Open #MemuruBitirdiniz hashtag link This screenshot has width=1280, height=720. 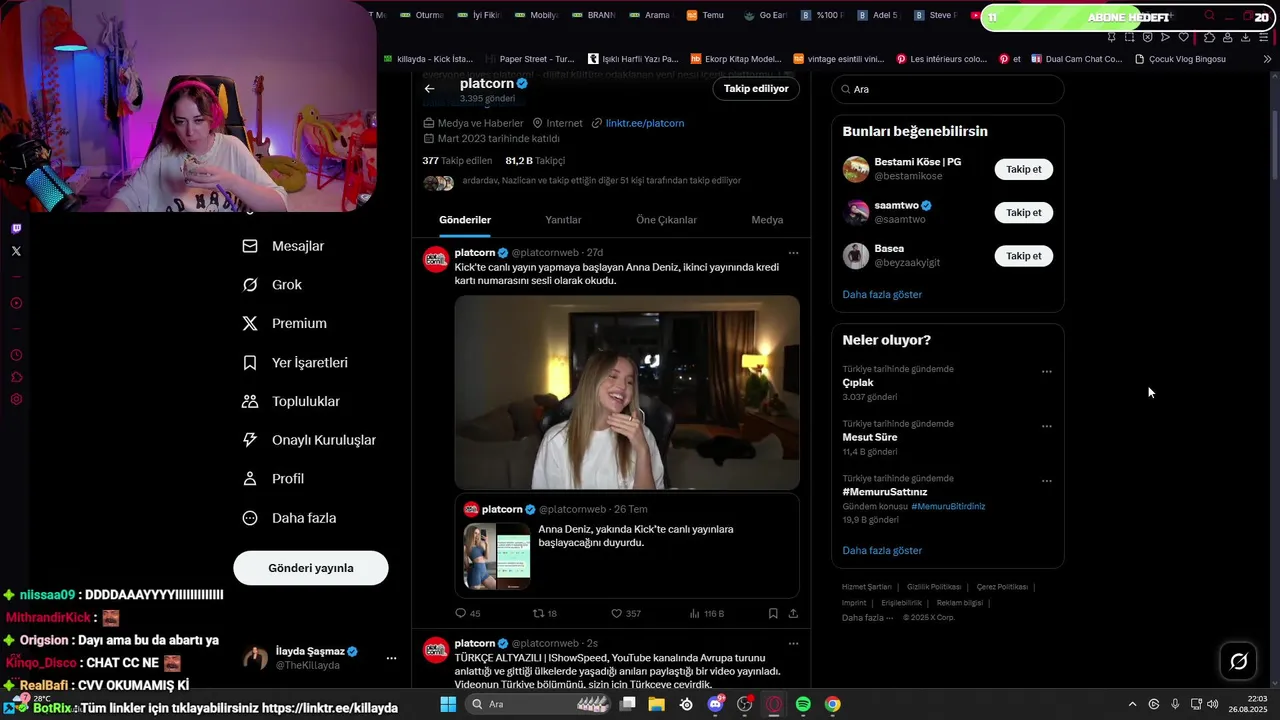tap(948, 506)
